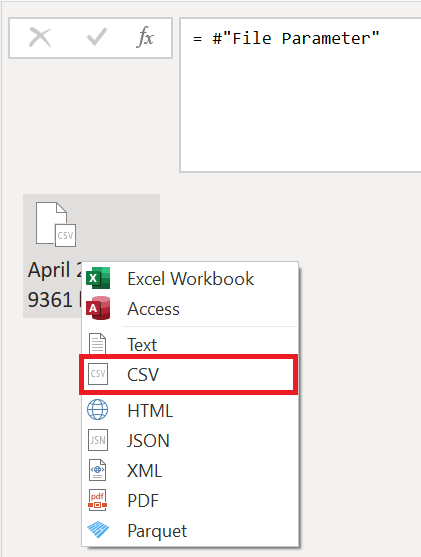Click the green Excel Workbook icon
Screen dimensions: 421x557
pyautogui.click(x=98, y=278)
